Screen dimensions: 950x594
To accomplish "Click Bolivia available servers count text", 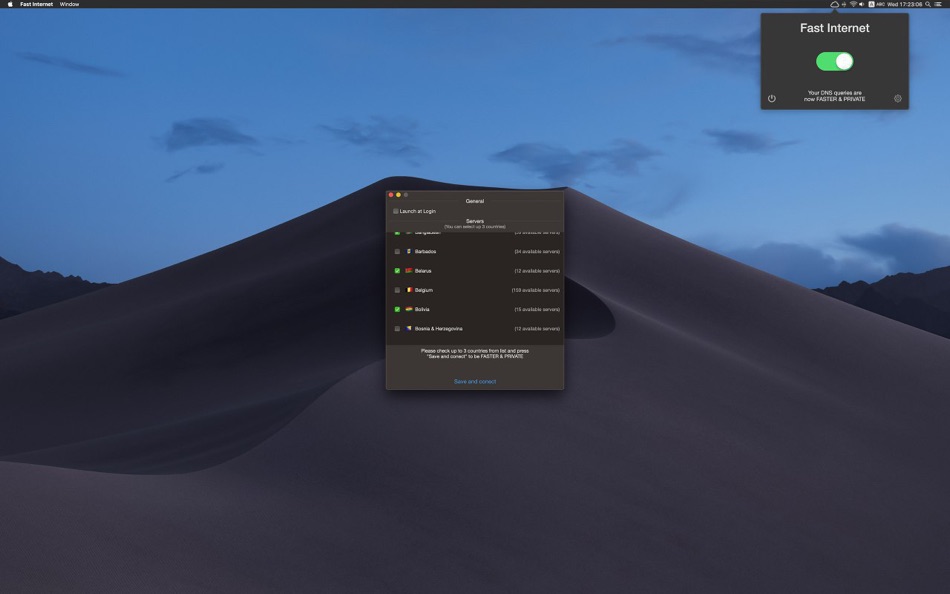I will point(537,309).
